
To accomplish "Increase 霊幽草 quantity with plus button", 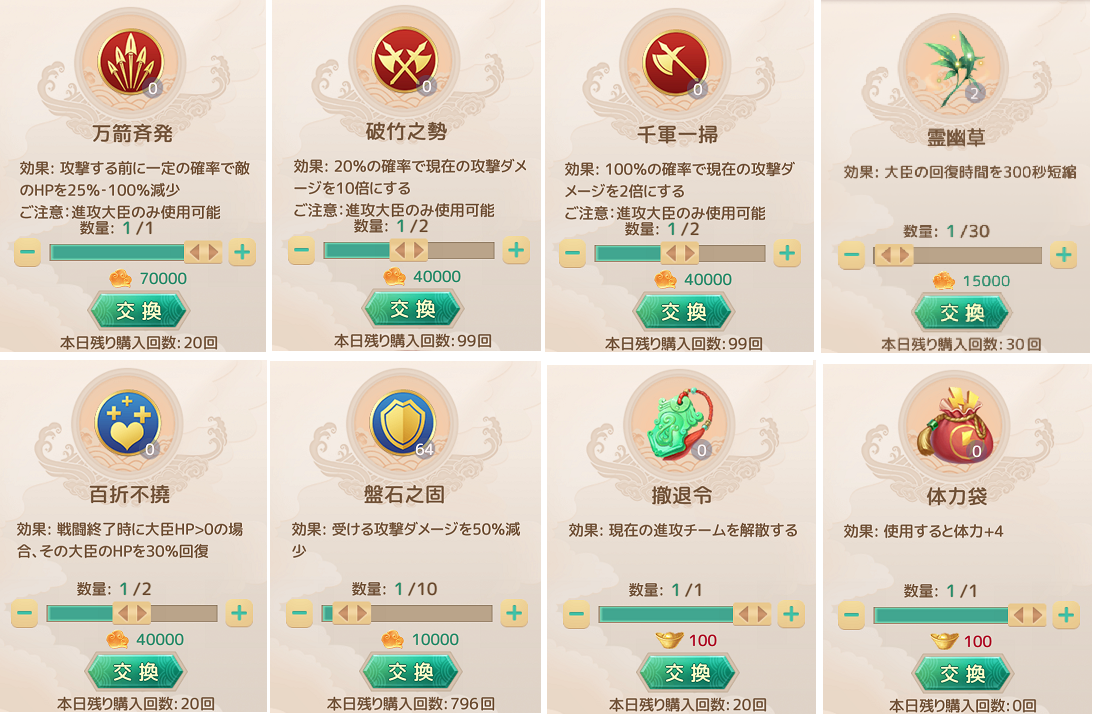I will coord(1064,255).
